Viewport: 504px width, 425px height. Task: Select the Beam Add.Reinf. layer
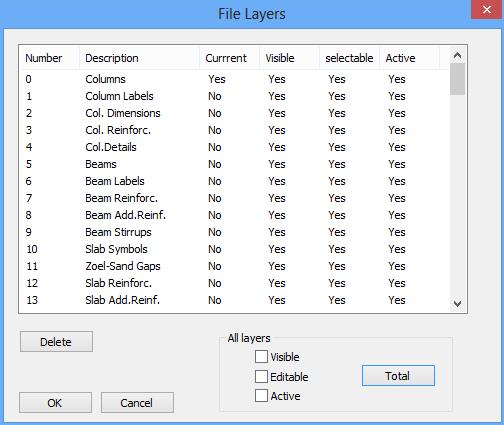(235, 215)
